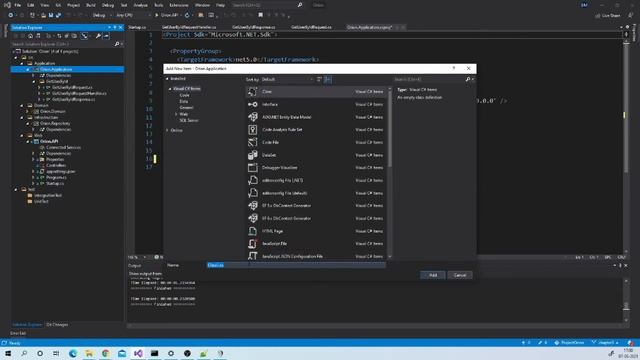Expand the Online node in dialog

point(167,130)
